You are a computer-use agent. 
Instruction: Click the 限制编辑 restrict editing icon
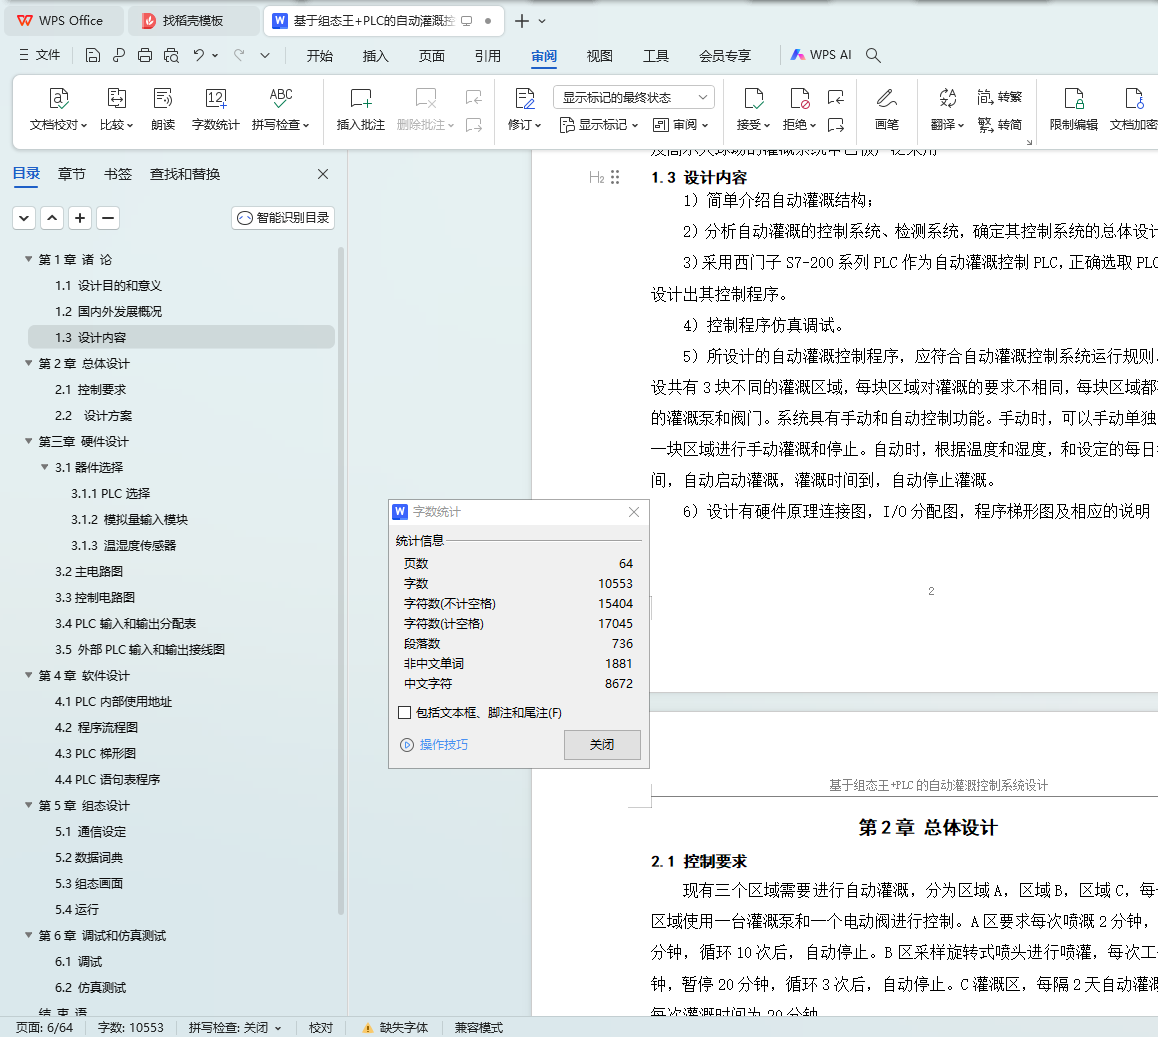click(x=1073, y=99)
